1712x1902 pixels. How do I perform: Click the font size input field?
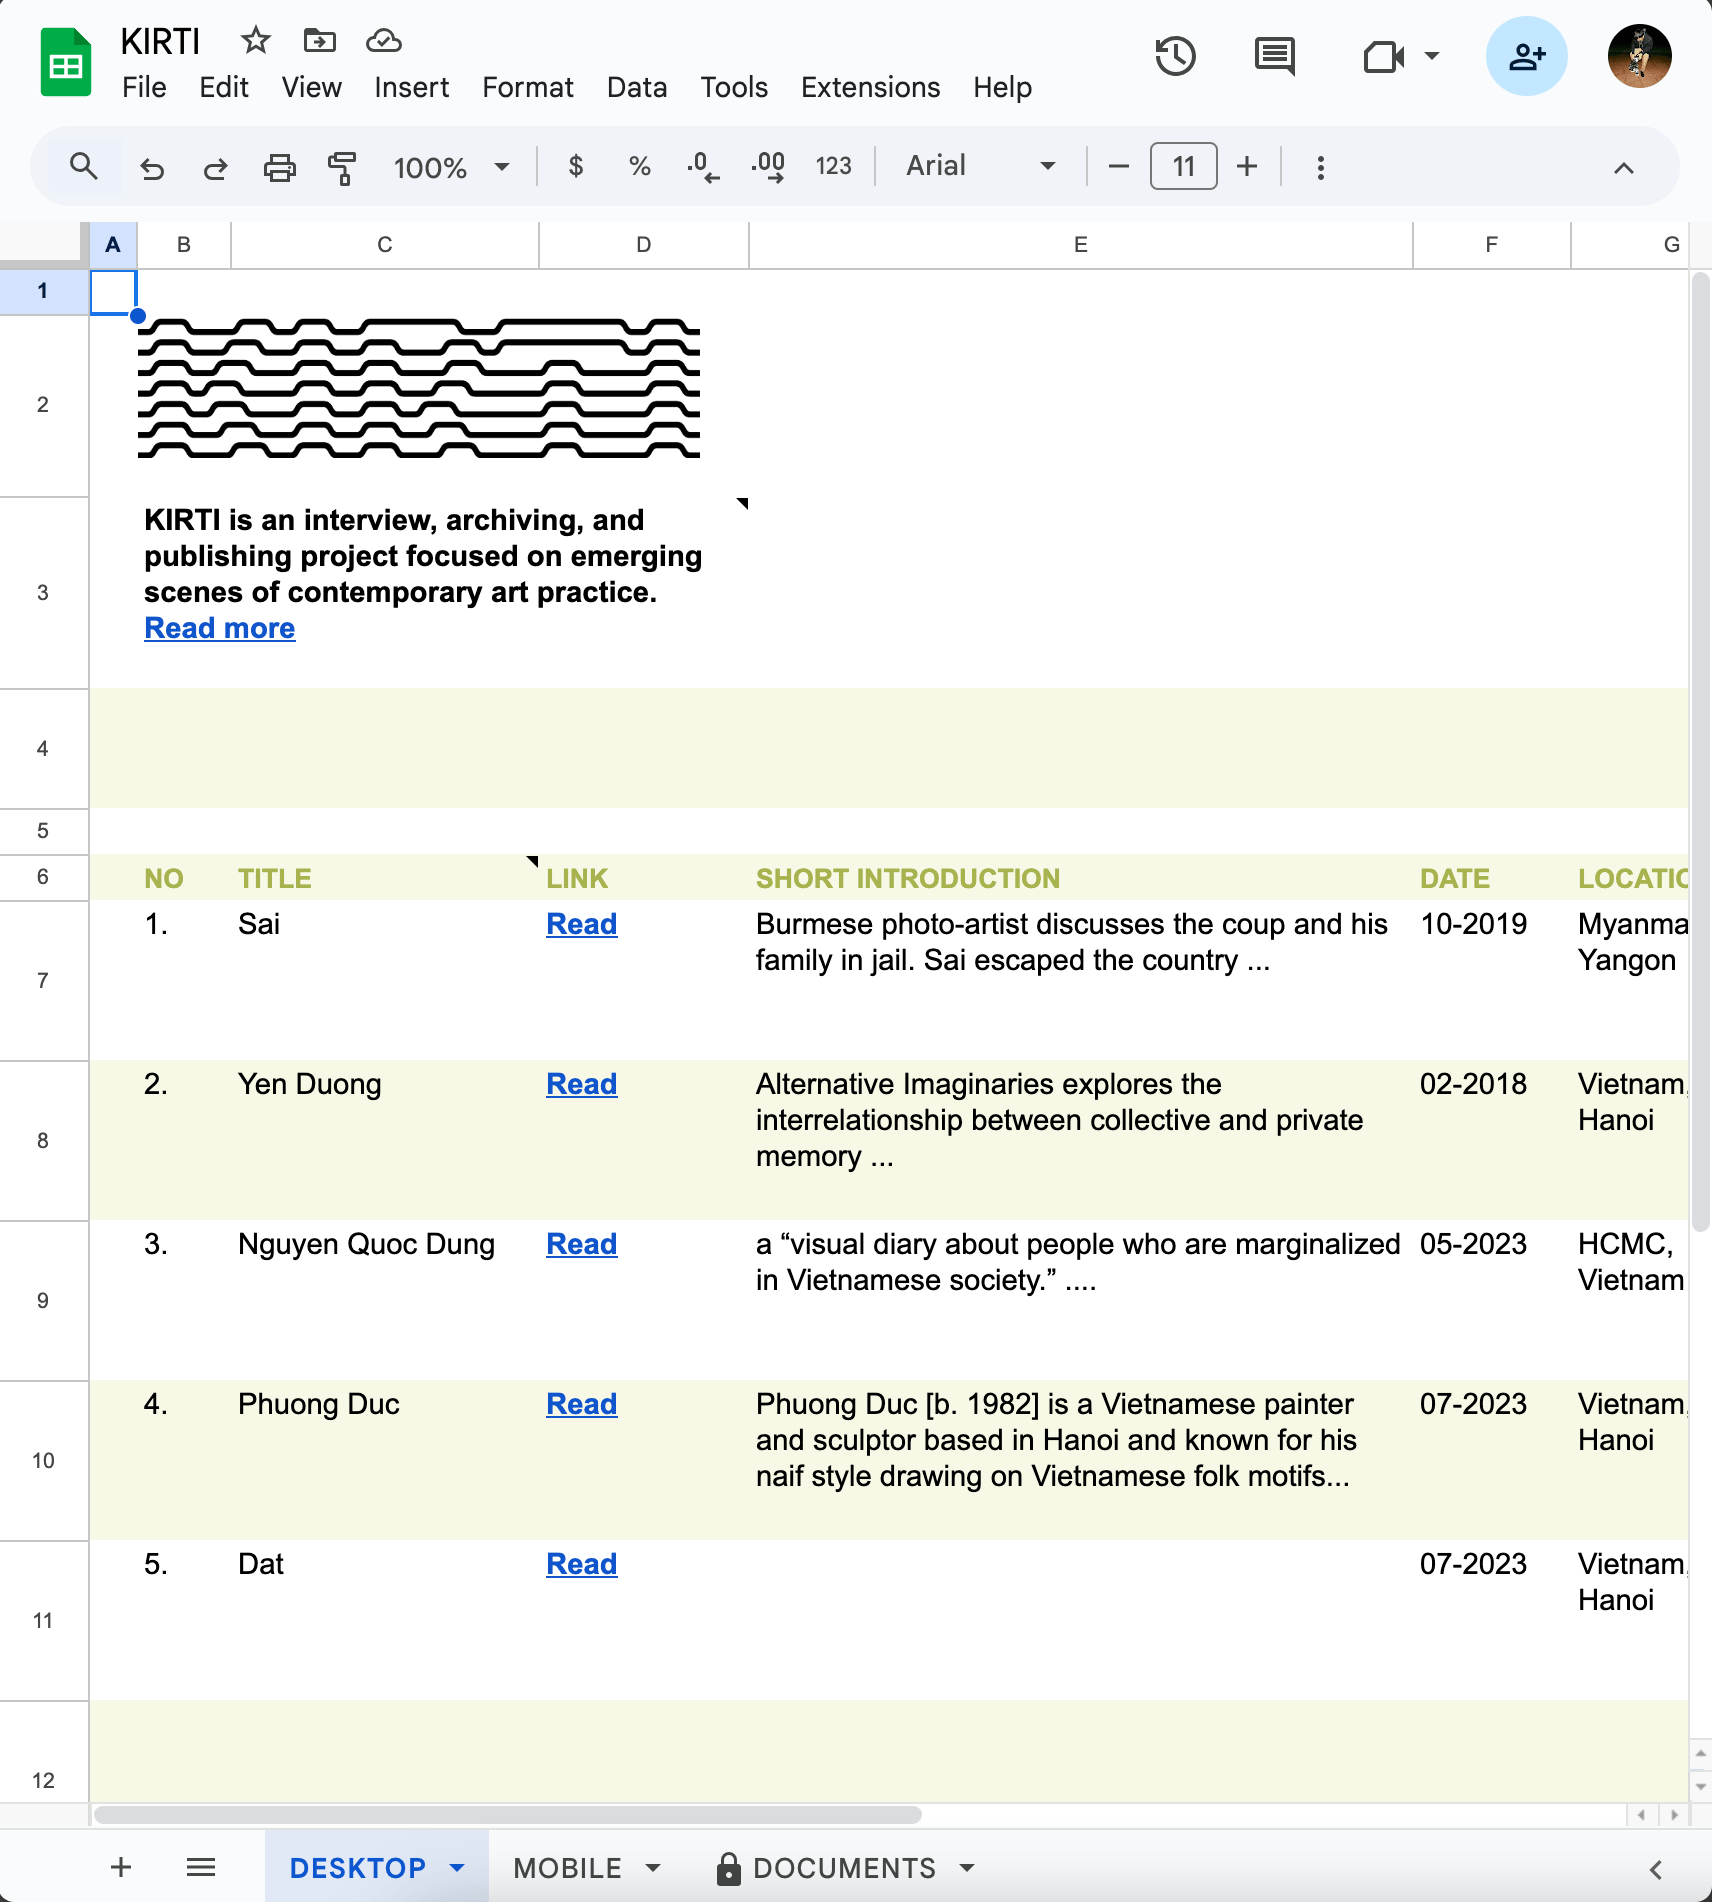point(1183,167)
